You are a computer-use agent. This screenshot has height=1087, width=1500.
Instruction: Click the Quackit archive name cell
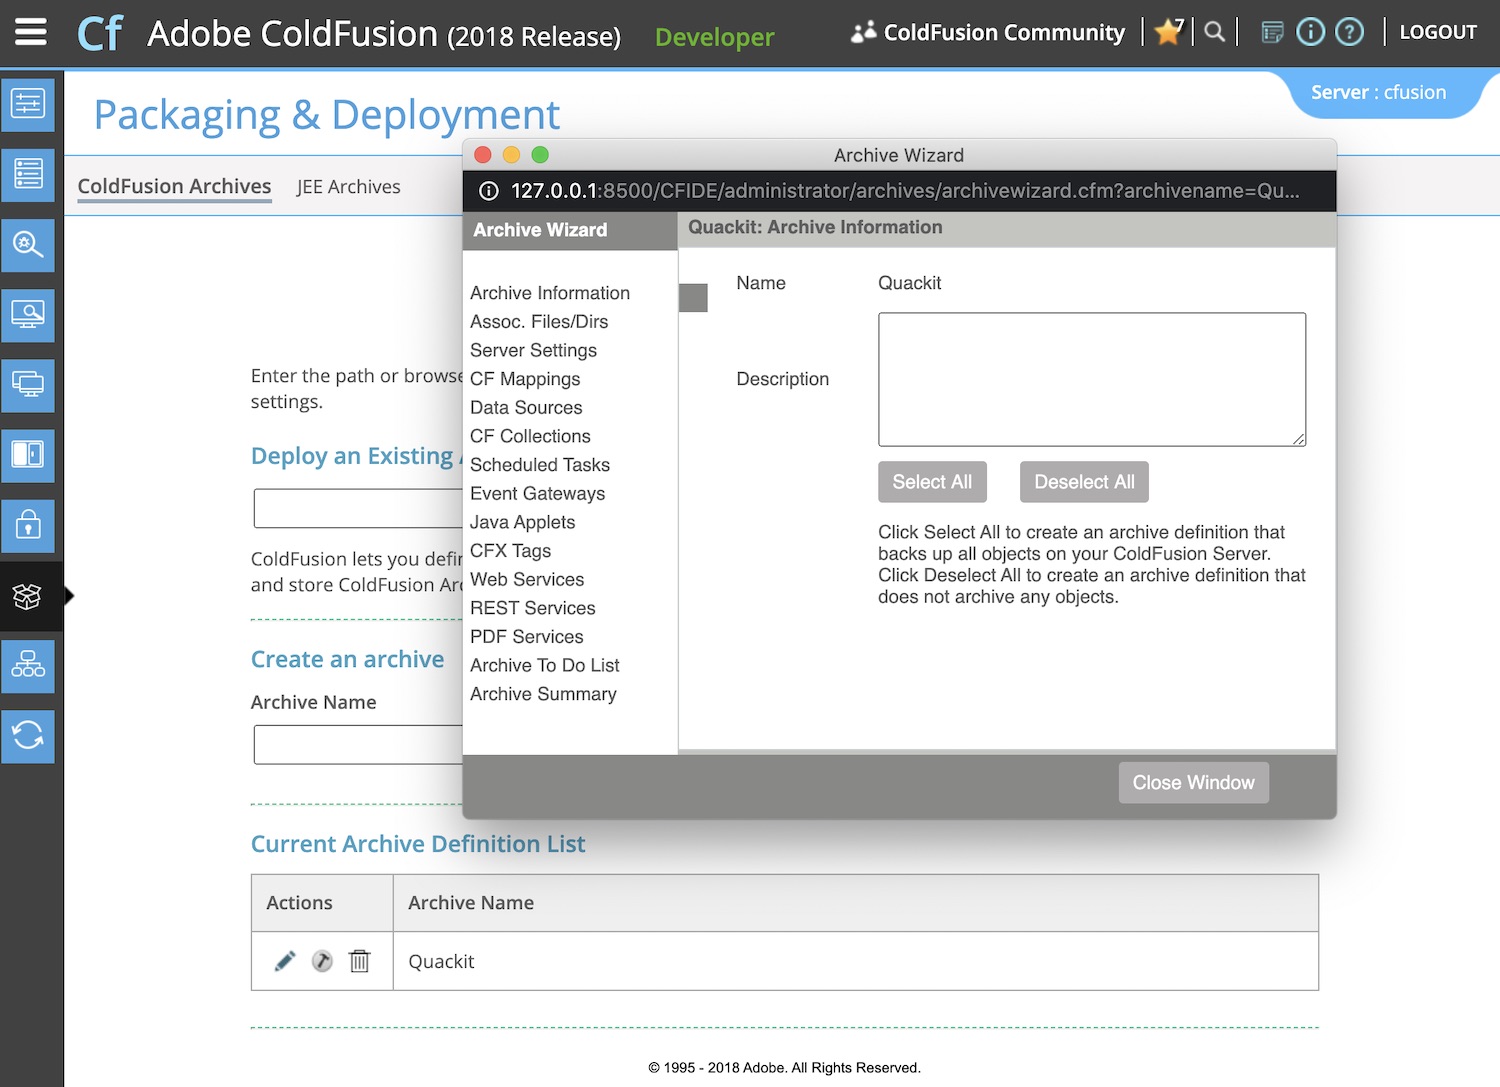point(856,961)
